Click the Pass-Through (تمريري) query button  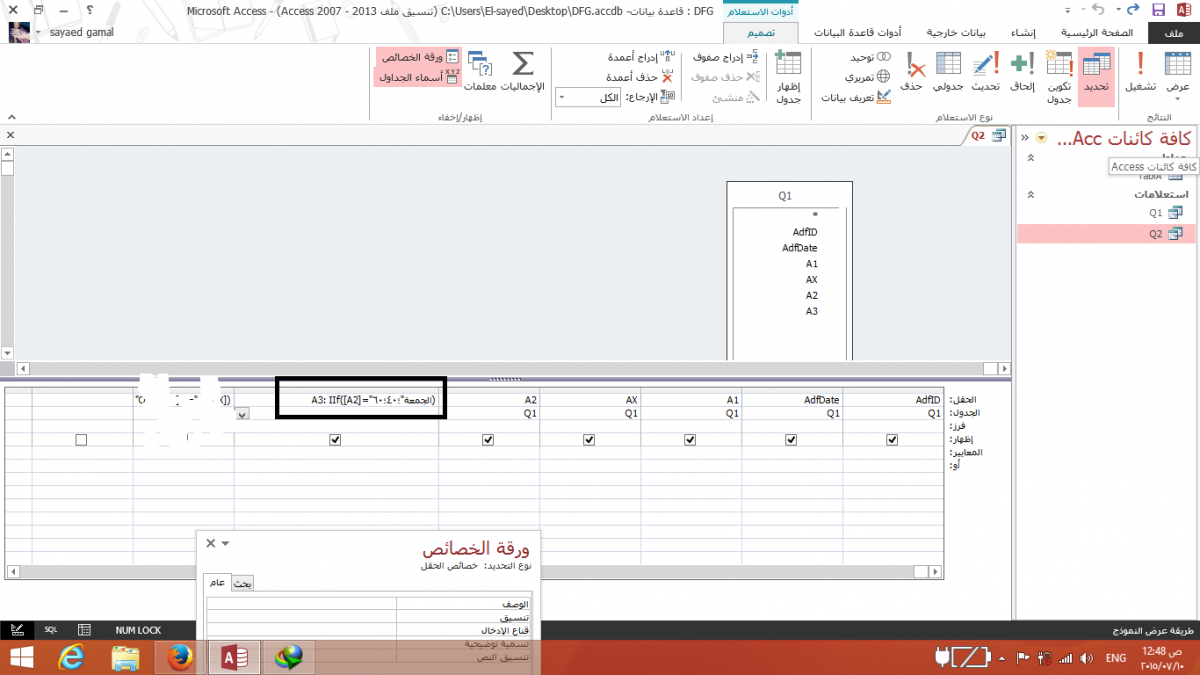(866, 77)
